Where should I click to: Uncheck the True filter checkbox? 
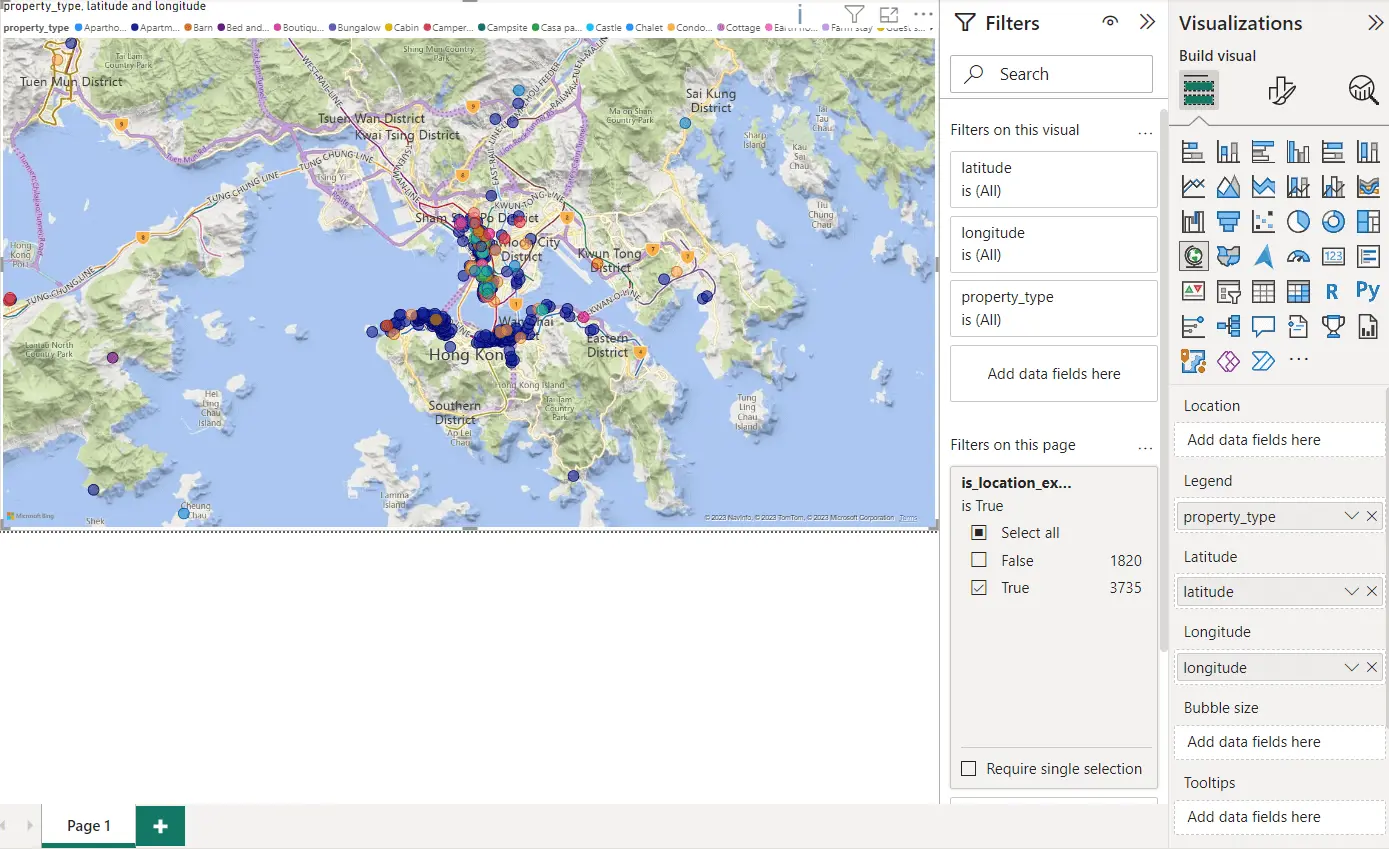tap(979, 588)
